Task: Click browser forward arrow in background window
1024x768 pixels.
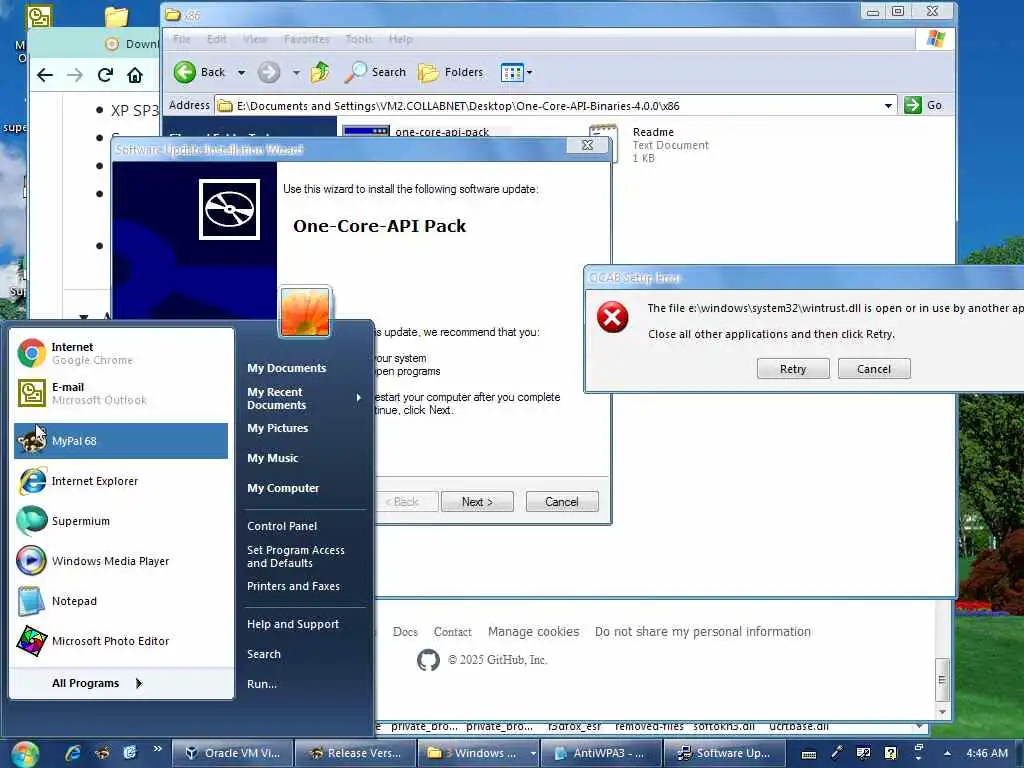Action: point(75,75)
